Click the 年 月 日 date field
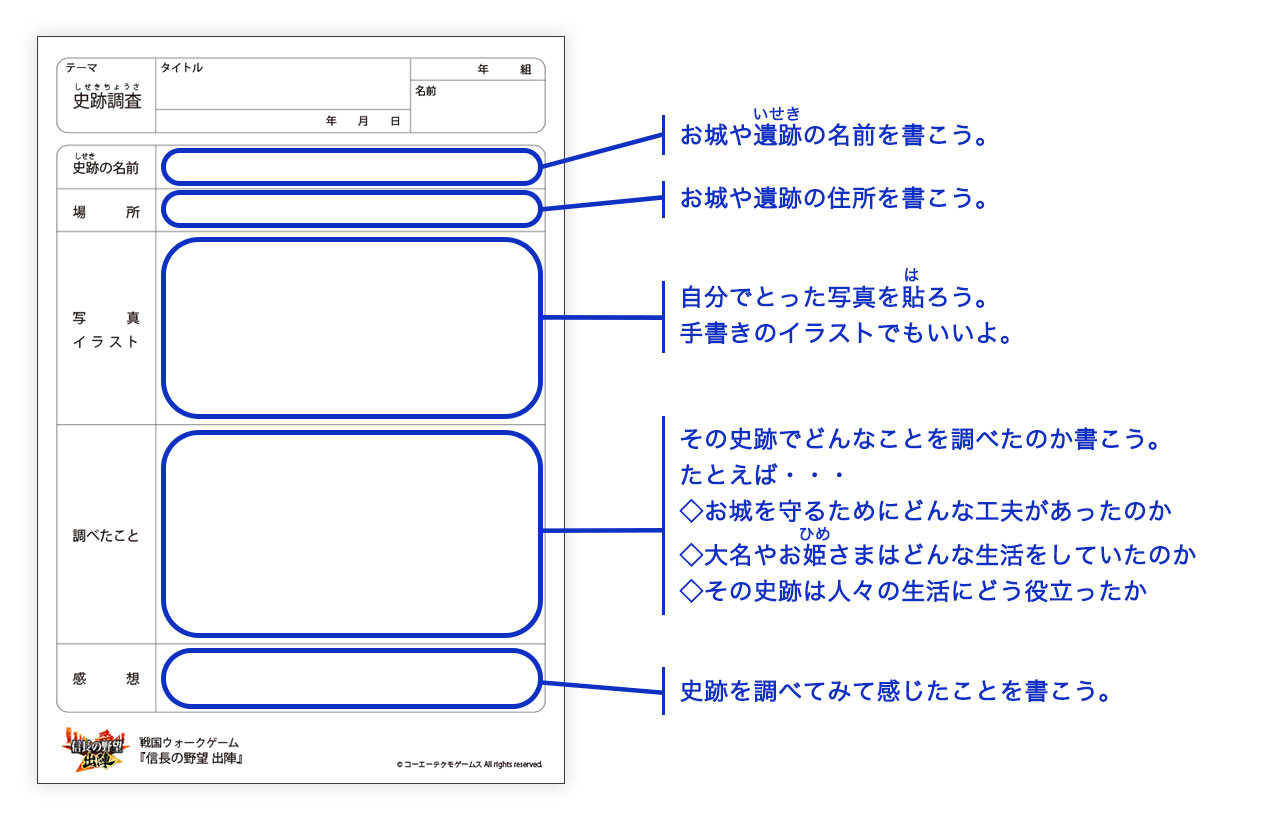The image size is (1280, 820). click(283, 121)
